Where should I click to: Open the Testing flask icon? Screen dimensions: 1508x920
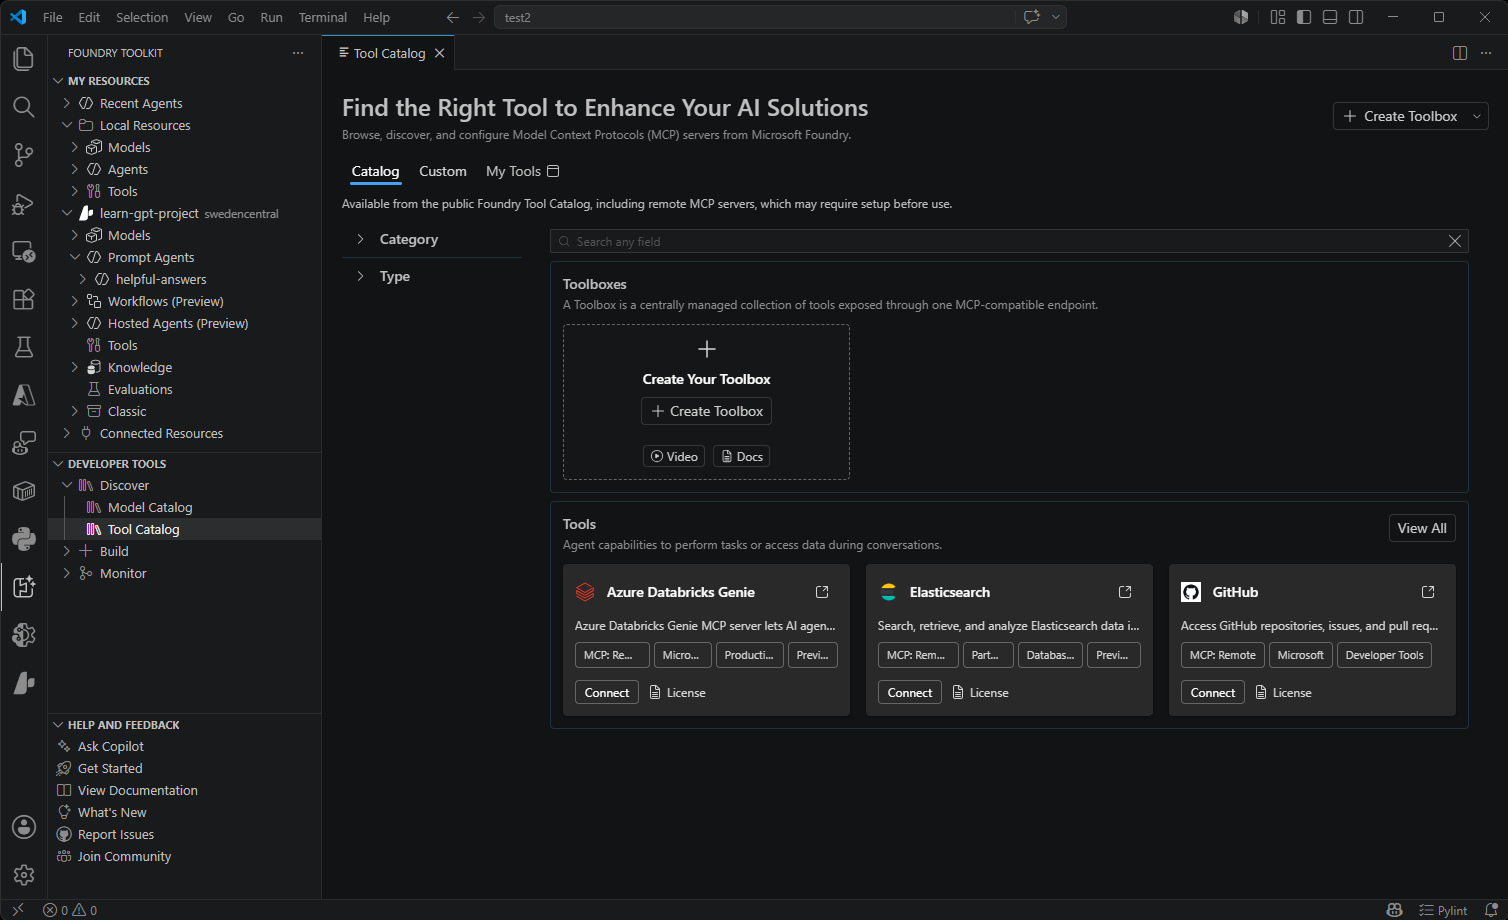click(23, 347)
